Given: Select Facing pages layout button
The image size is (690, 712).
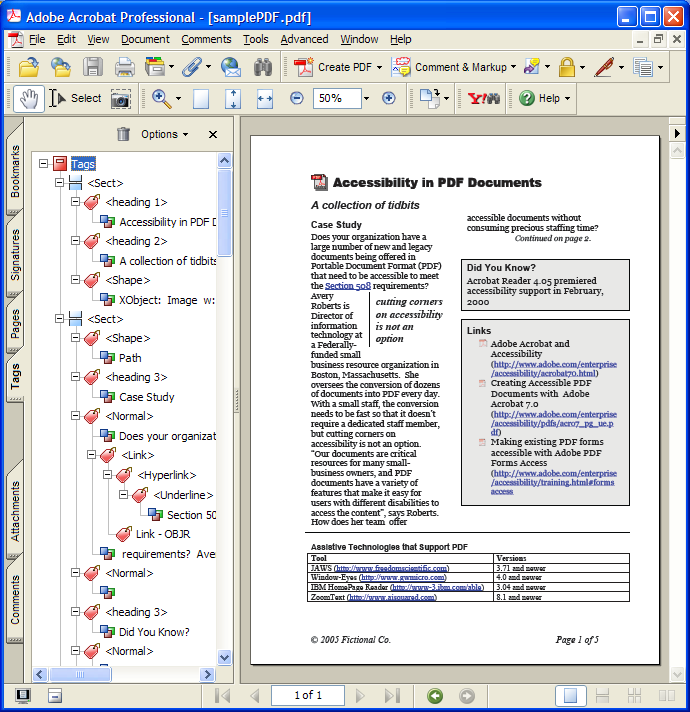Looking at the screenshot, I should [666, 695].
